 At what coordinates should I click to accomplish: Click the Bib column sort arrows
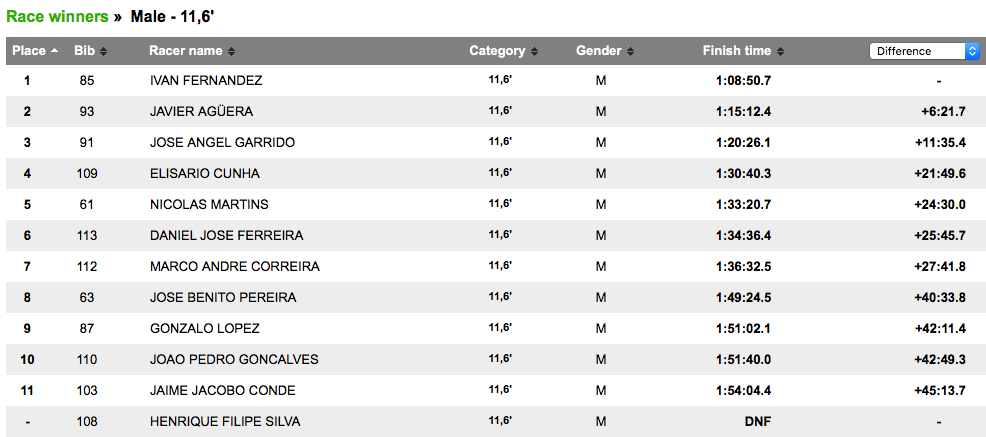[x=103, y=52]
